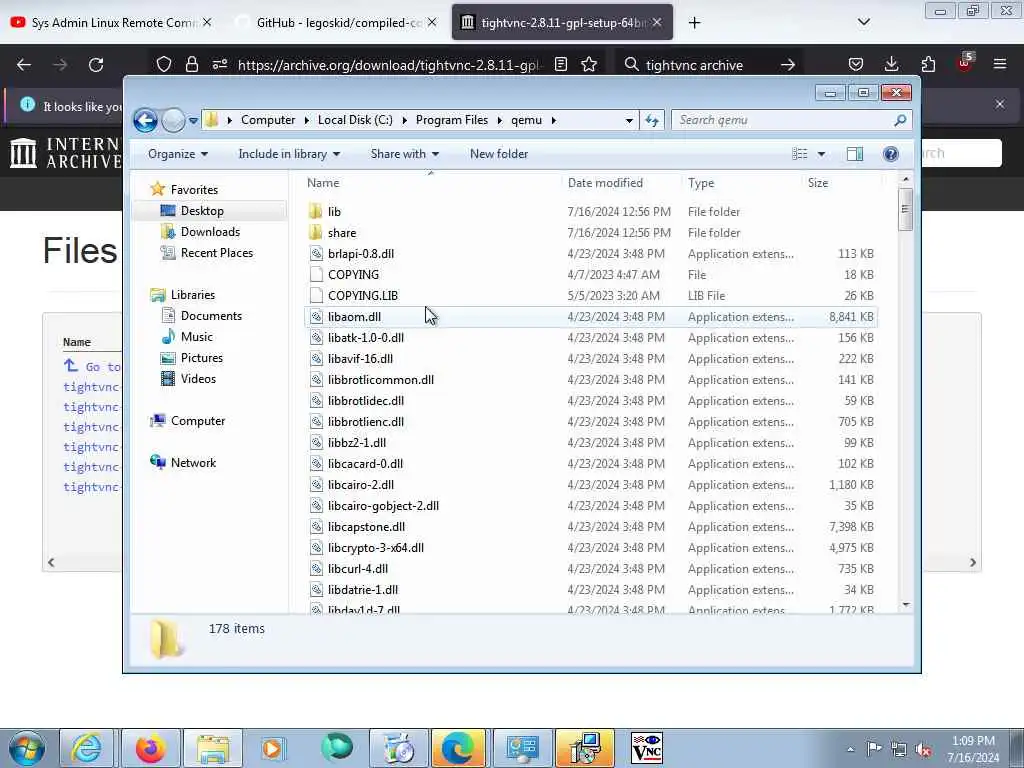1024x768 pixels.
Task: Click the scrollbar down arrow in file list
Action: [x=905, y=605]
